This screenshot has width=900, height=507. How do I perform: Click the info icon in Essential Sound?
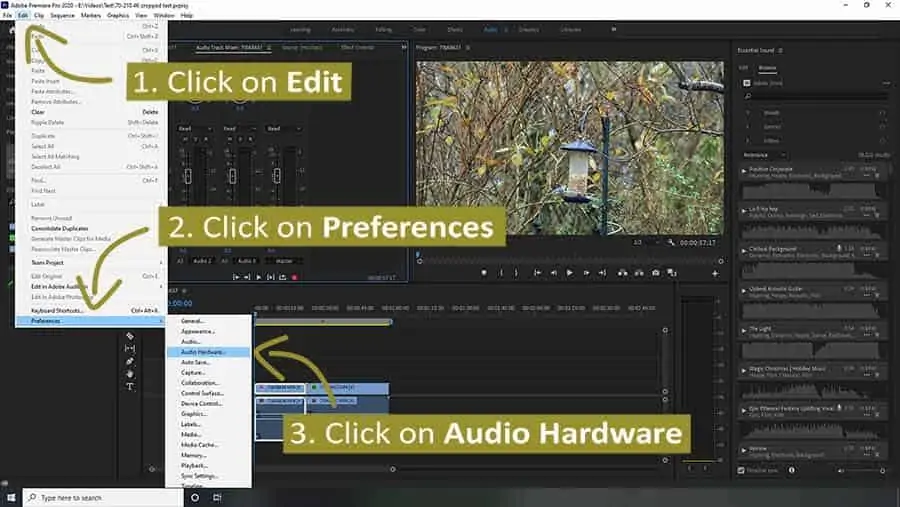[792, 470]
